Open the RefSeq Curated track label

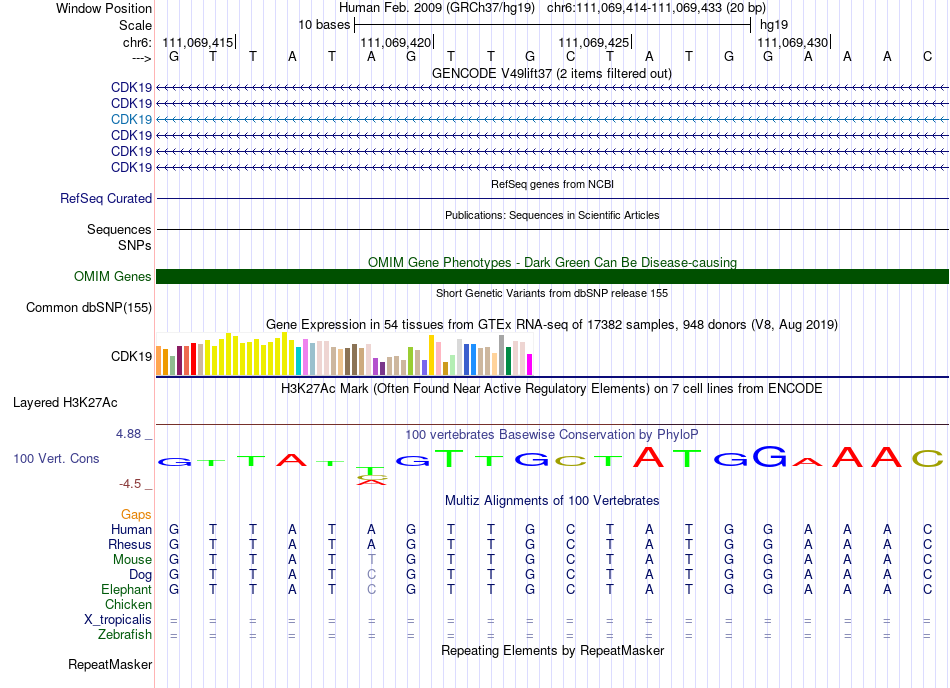(106, 198)
